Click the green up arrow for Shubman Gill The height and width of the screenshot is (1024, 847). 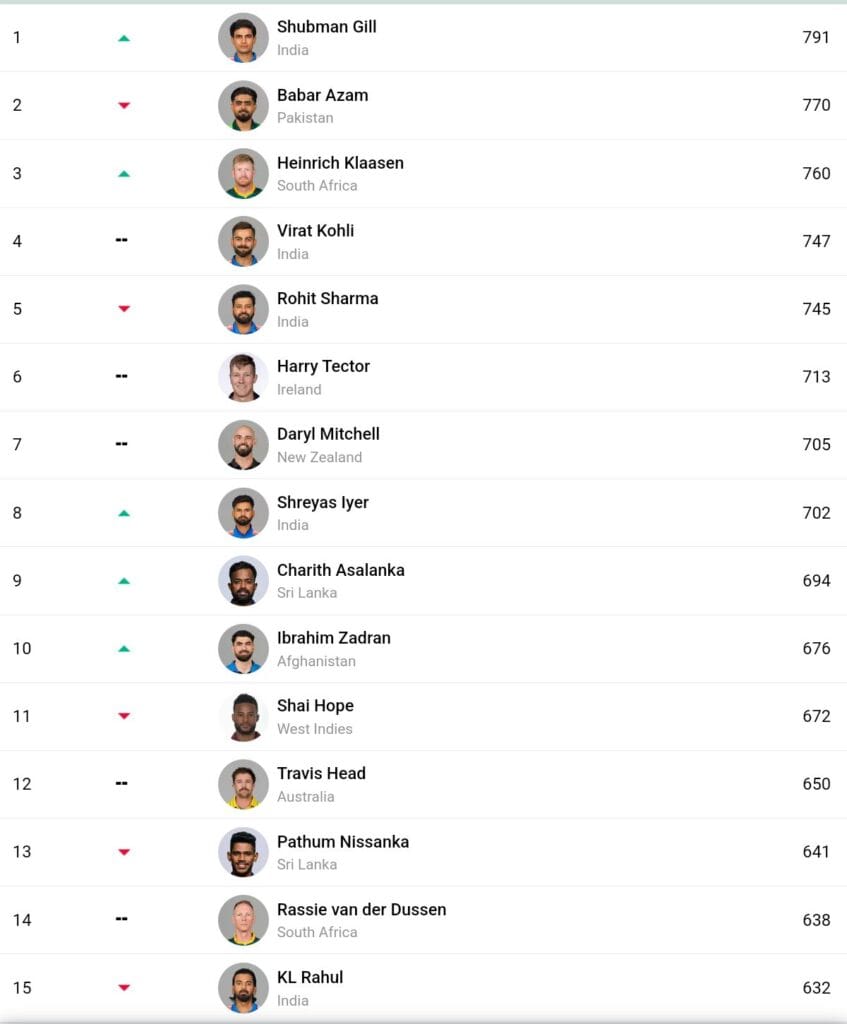coord(123,39)
